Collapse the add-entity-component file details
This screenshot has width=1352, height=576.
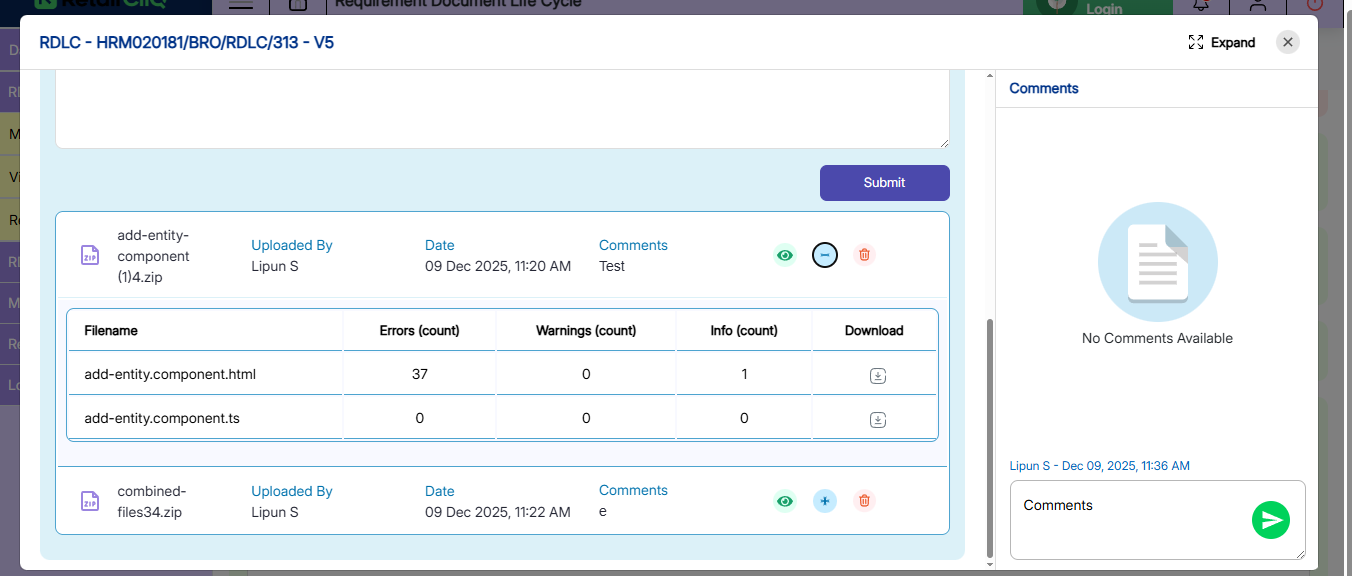(x=825, y=255)
